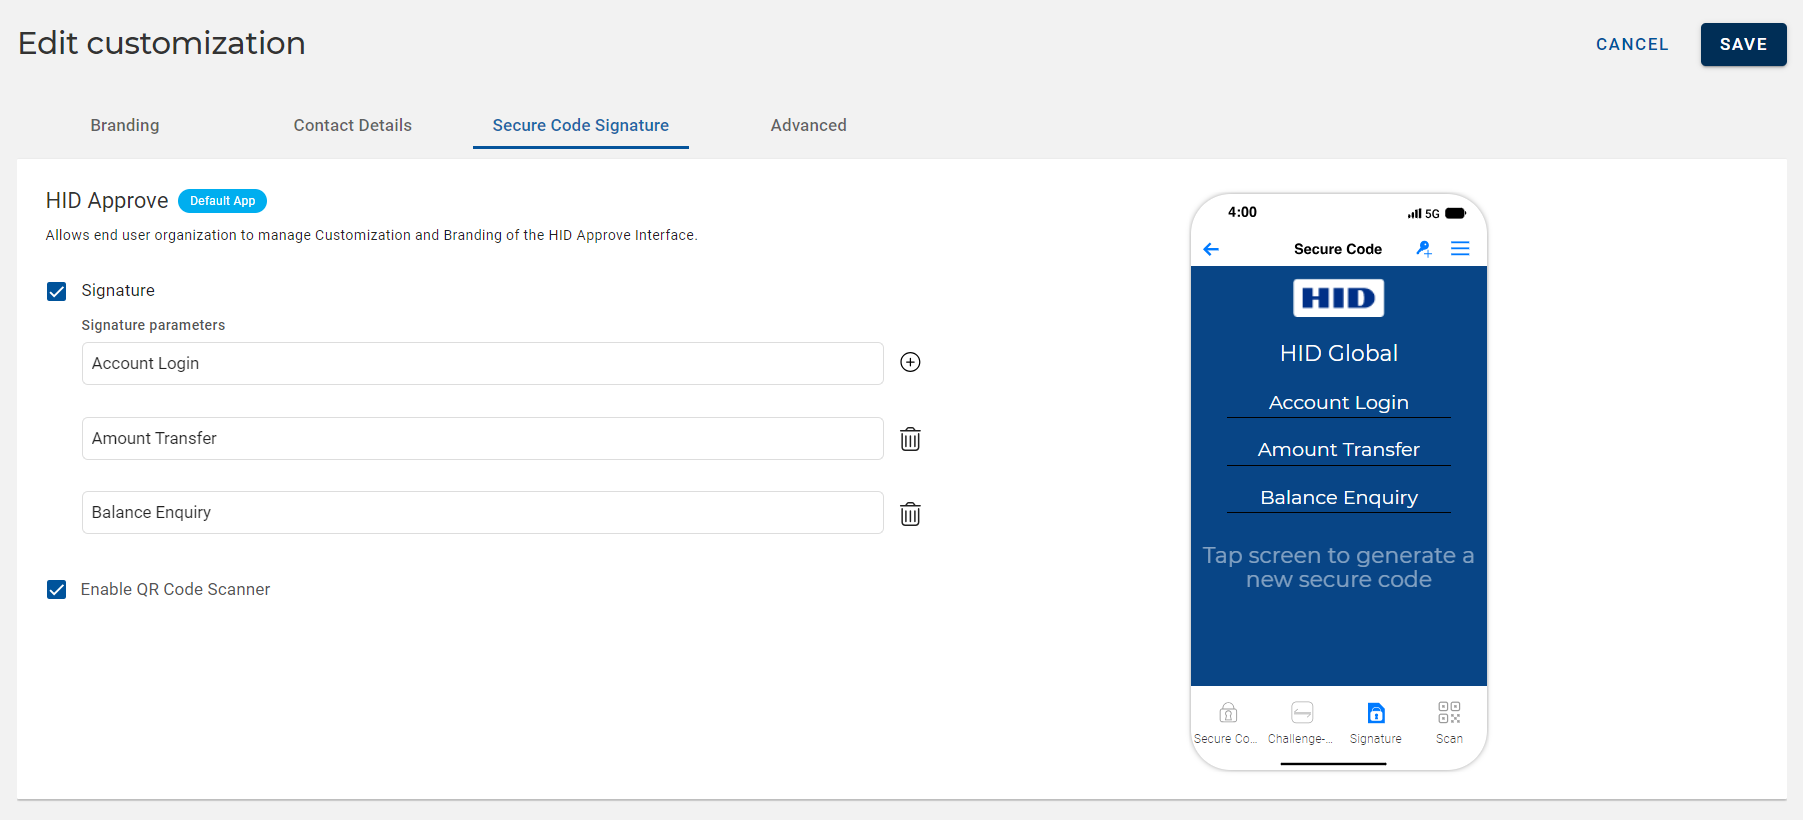1803x820 pixels.
Task: Click the add user icon in preview
Action: [x=1424, y=249]
